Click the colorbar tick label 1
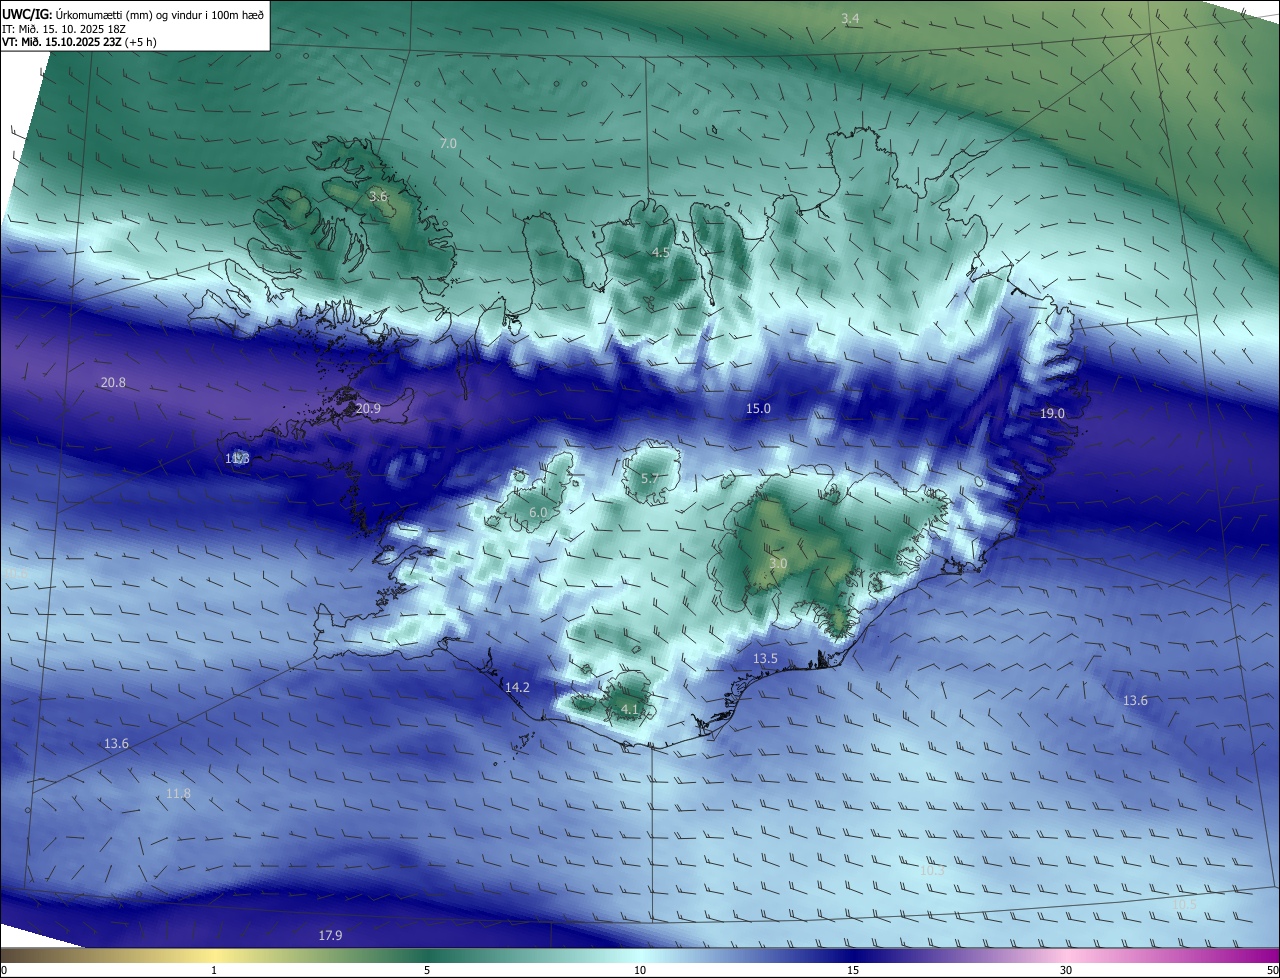Viewport: 1280px width, 978px height. point(214,970)
